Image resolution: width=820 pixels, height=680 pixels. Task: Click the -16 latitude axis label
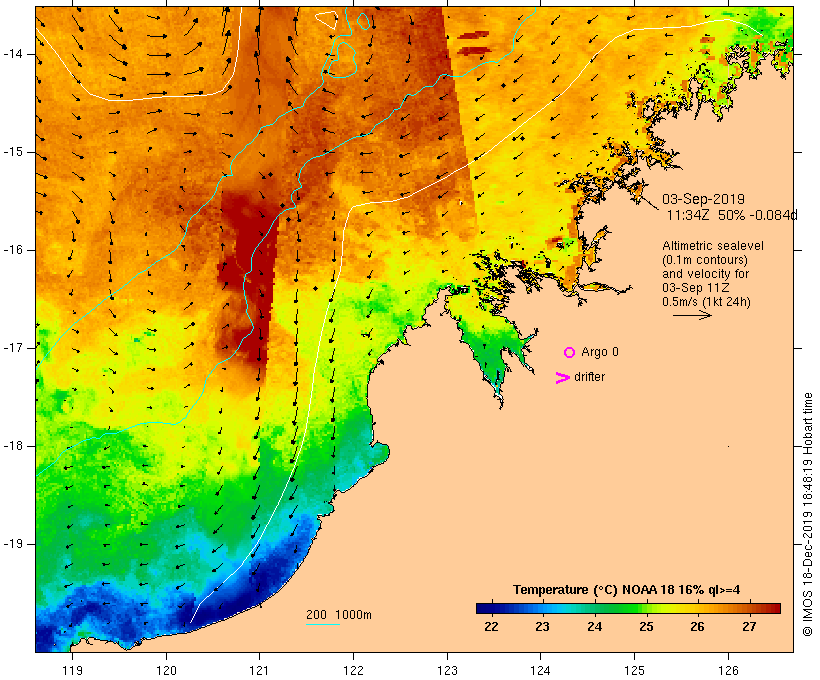click(x=12, y=250)
